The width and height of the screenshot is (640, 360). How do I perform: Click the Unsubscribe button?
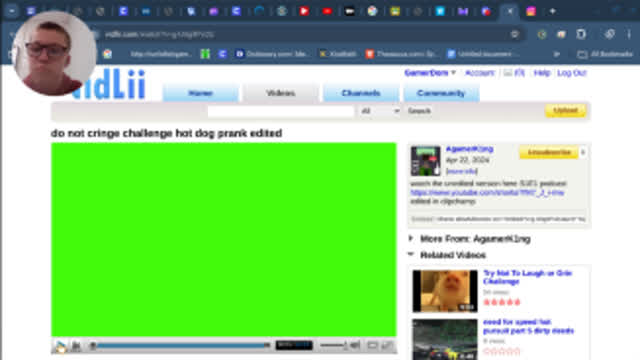click(549, 152)
